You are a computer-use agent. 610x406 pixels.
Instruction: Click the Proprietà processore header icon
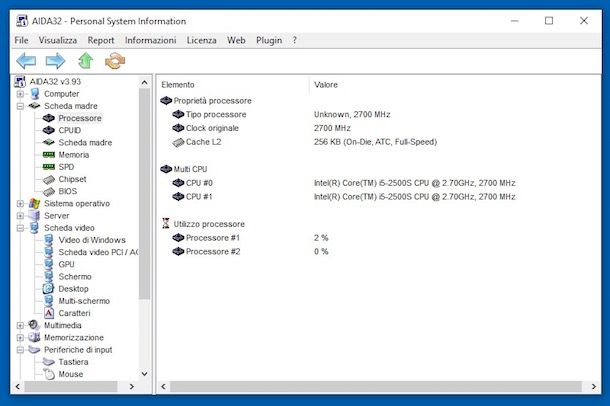[166, 101]
